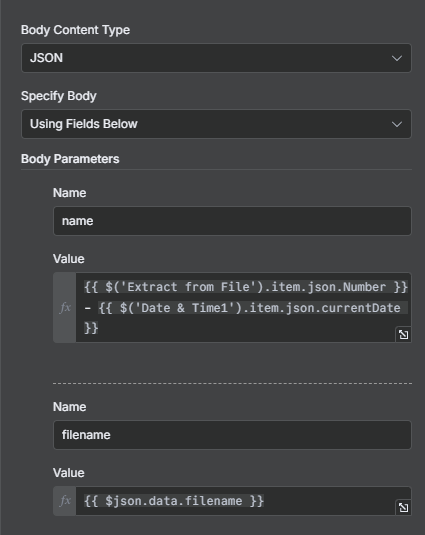Open the Body Content Type JSON dropdown

coord(216,58)
